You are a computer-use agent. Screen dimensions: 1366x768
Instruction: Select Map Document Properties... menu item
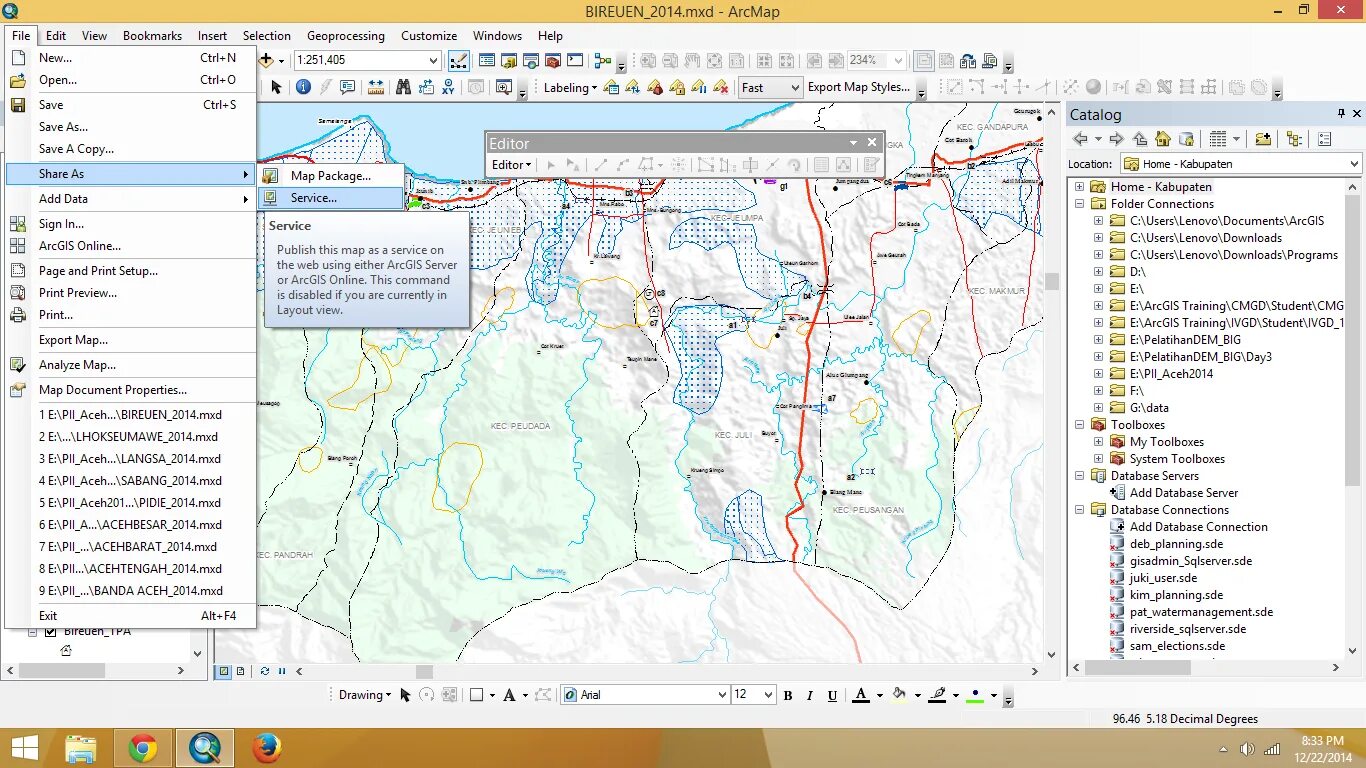[x=131, y=390]
